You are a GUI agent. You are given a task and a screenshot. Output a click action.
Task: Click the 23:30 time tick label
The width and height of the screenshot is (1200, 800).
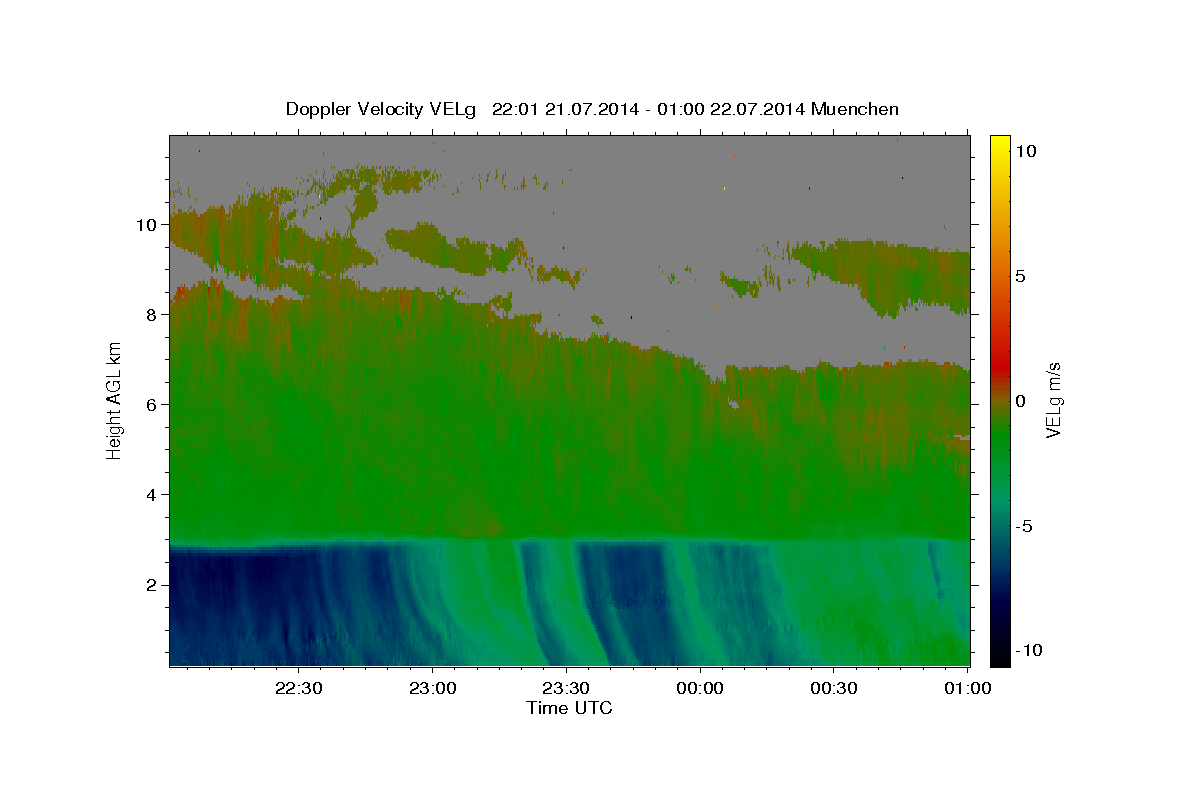click(566, 688)
